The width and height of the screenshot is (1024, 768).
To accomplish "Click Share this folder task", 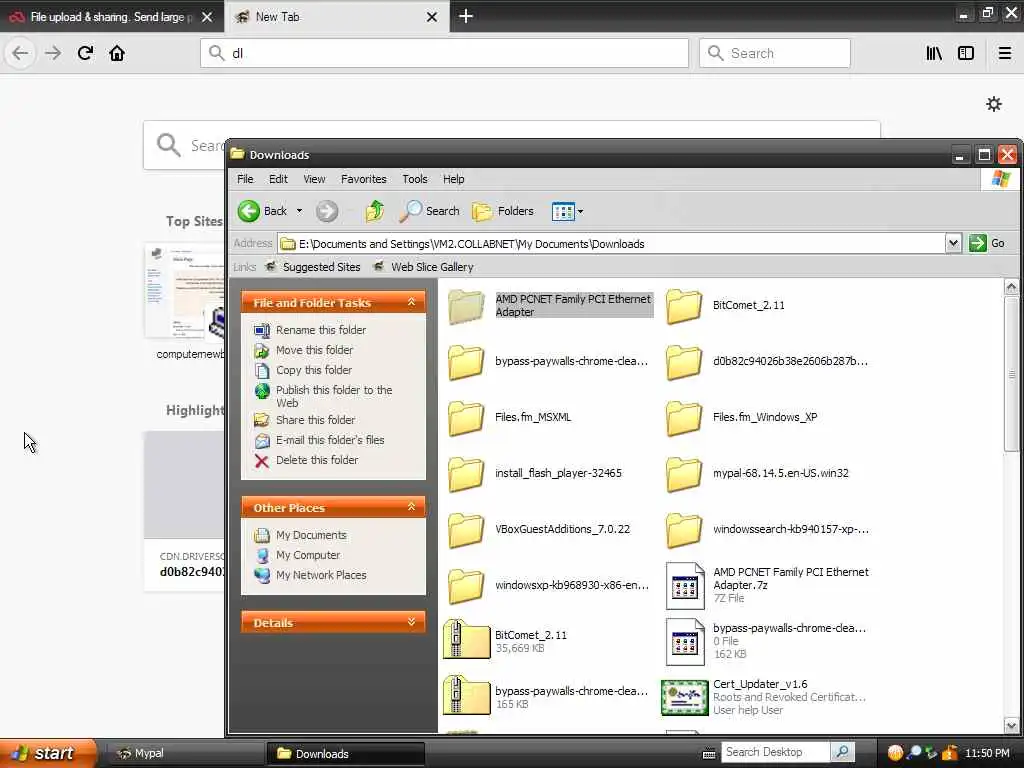I will [304, 420].
